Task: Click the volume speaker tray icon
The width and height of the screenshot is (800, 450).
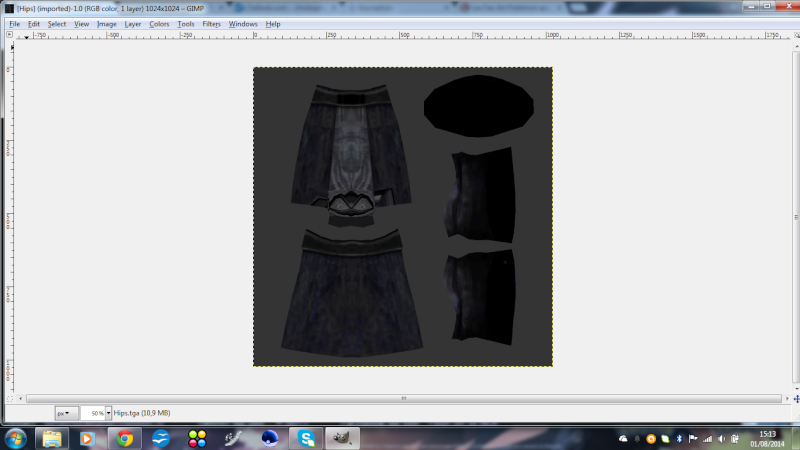Action: tap(721, 439)
